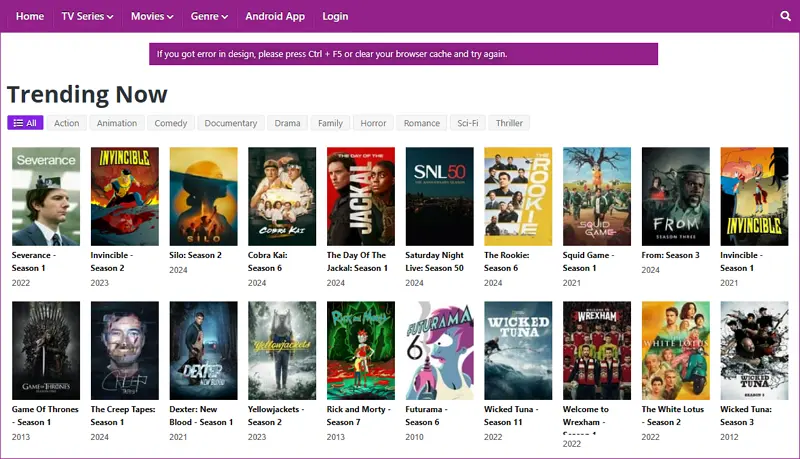Image resolution: width=800 pixels, height=459 pixels.
Task: Click the 'Silo: Season 2' title link
Action: click(x=195, y=255)
